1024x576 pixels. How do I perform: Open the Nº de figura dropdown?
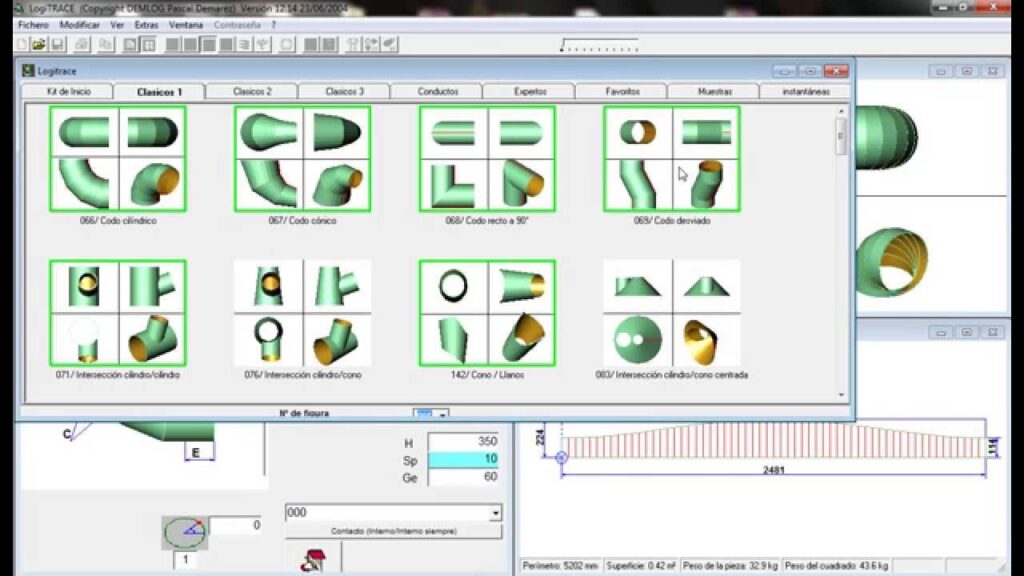pos(443,414)
